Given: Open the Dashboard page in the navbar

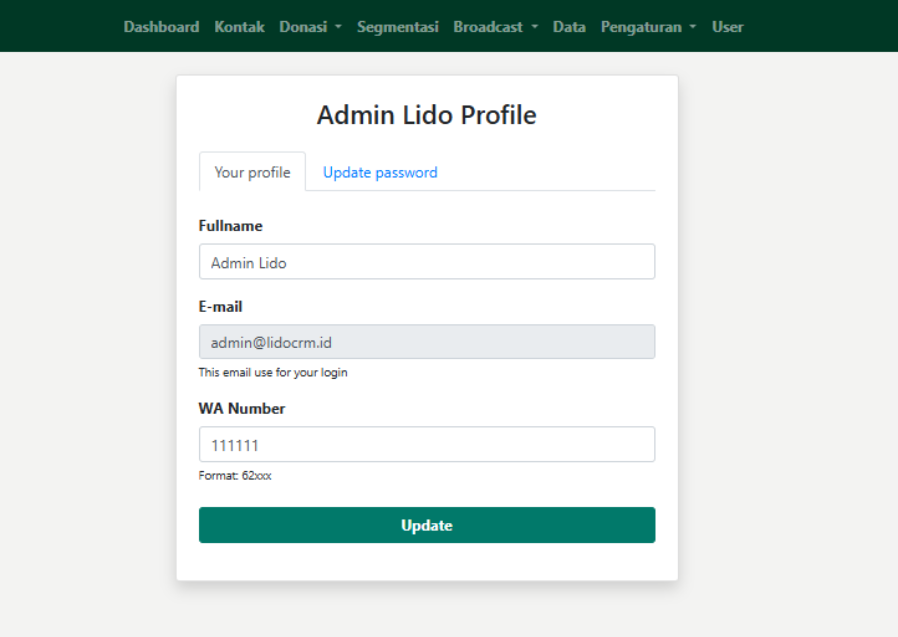Looking at the screenshot, I should tap(161, 27).
